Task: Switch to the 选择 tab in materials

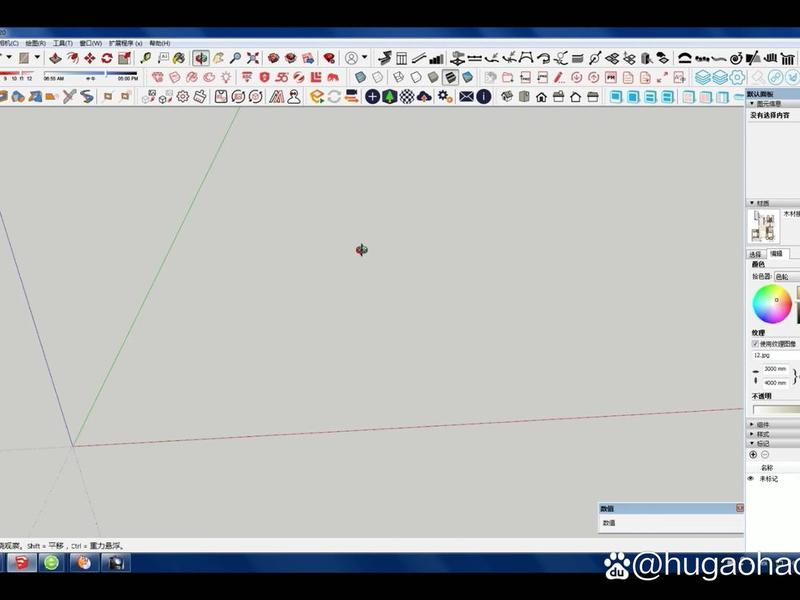Action: (x=755, y=254)
